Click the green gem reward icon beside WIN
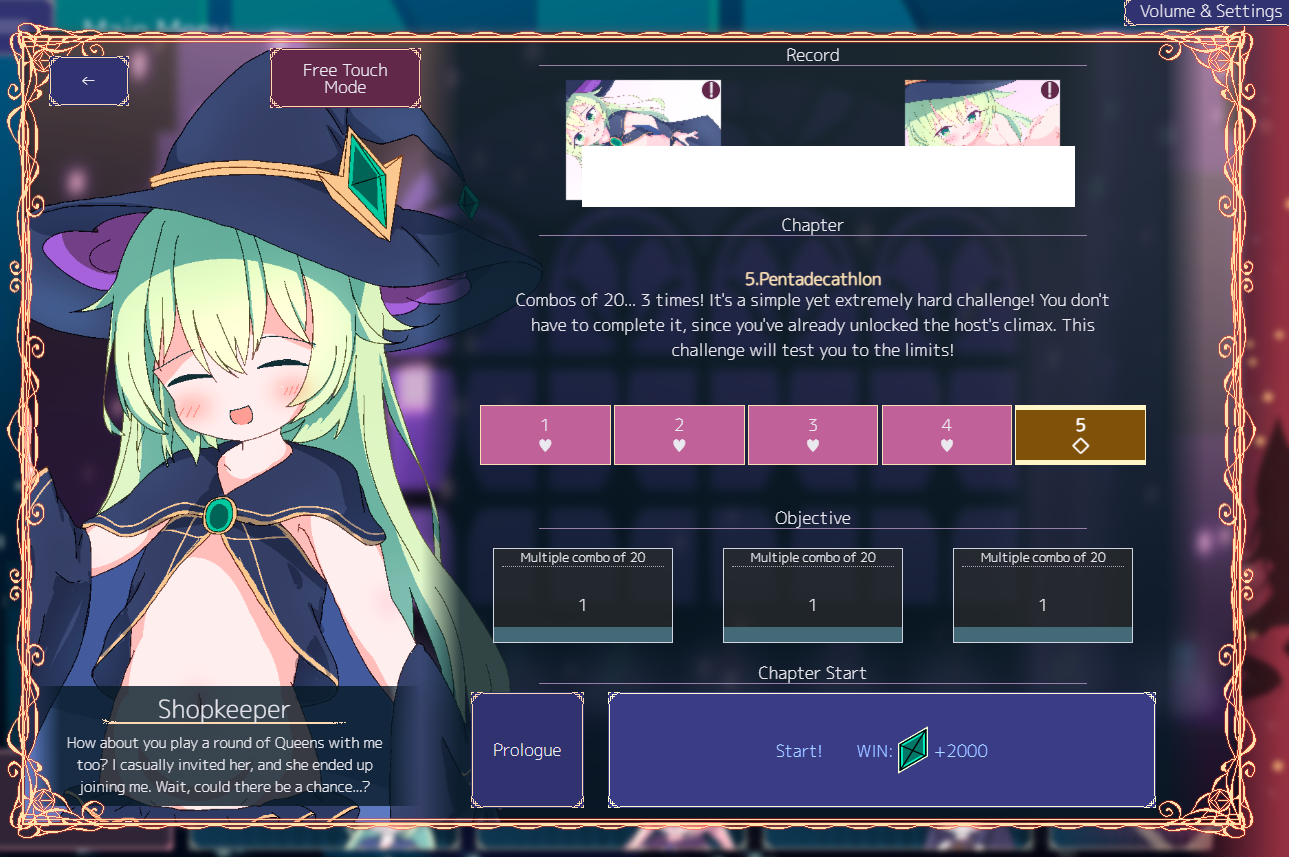 point(912,750)
